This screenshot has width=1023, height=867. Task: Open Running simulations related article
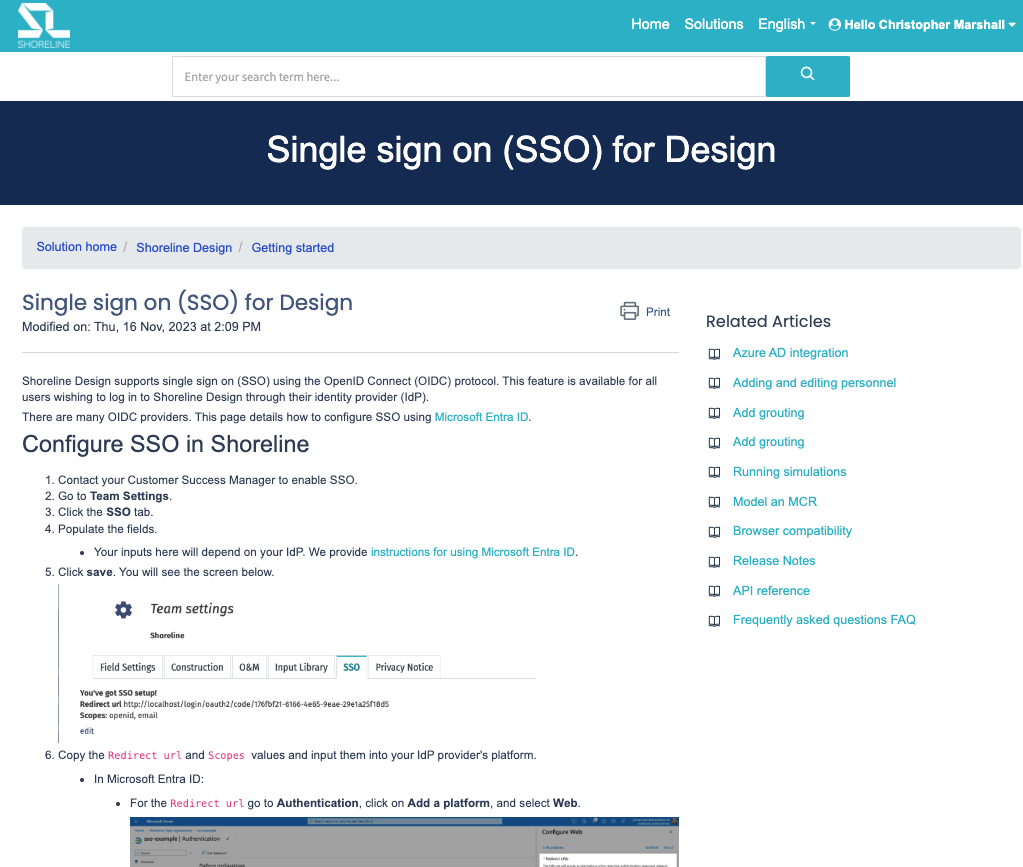pyautogui.click(x=789, y=472)
